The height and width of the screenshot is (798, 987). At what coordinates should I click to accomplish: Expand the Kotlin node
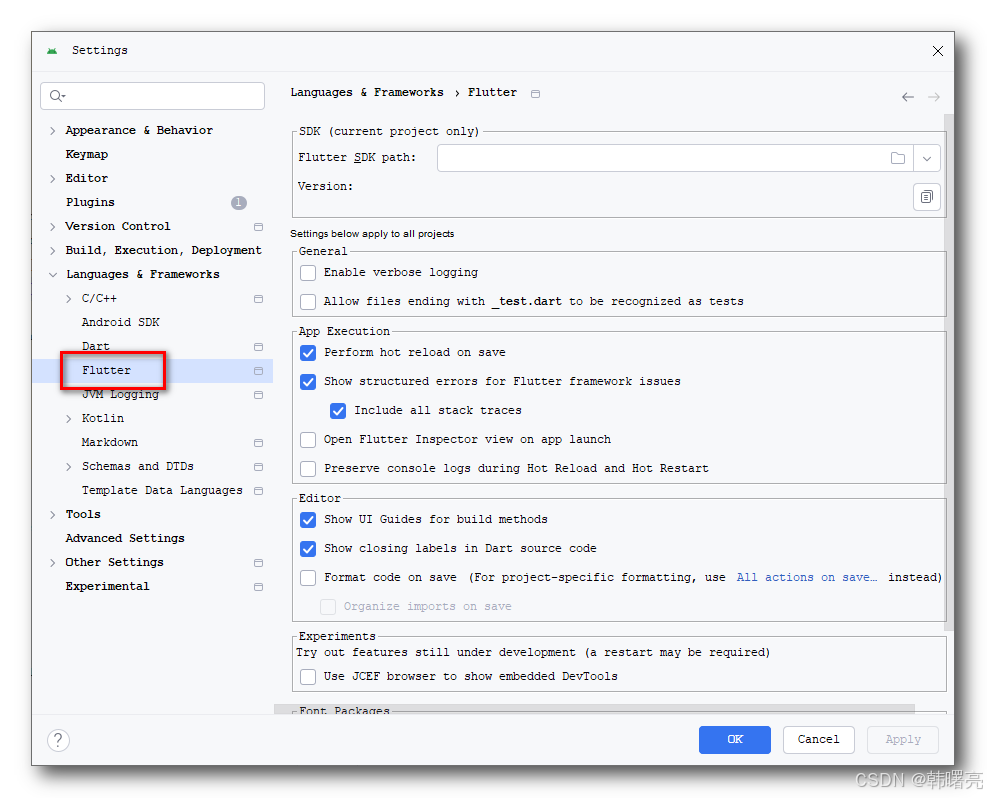69,419
